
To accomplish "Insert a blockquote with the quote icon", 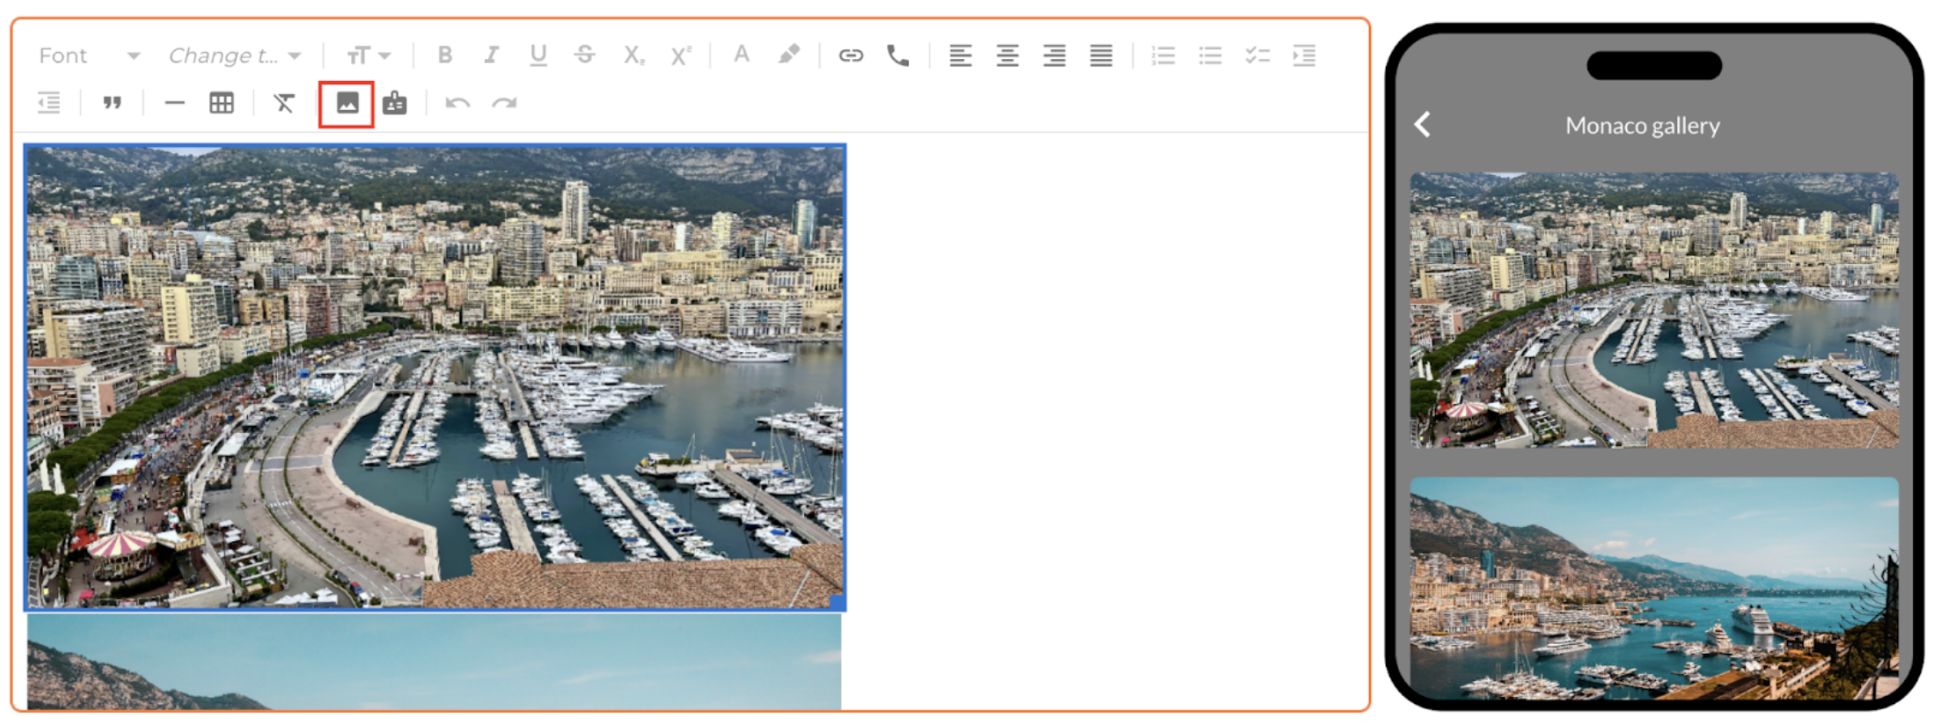I will pyautogui.click(x=112, y=103).
